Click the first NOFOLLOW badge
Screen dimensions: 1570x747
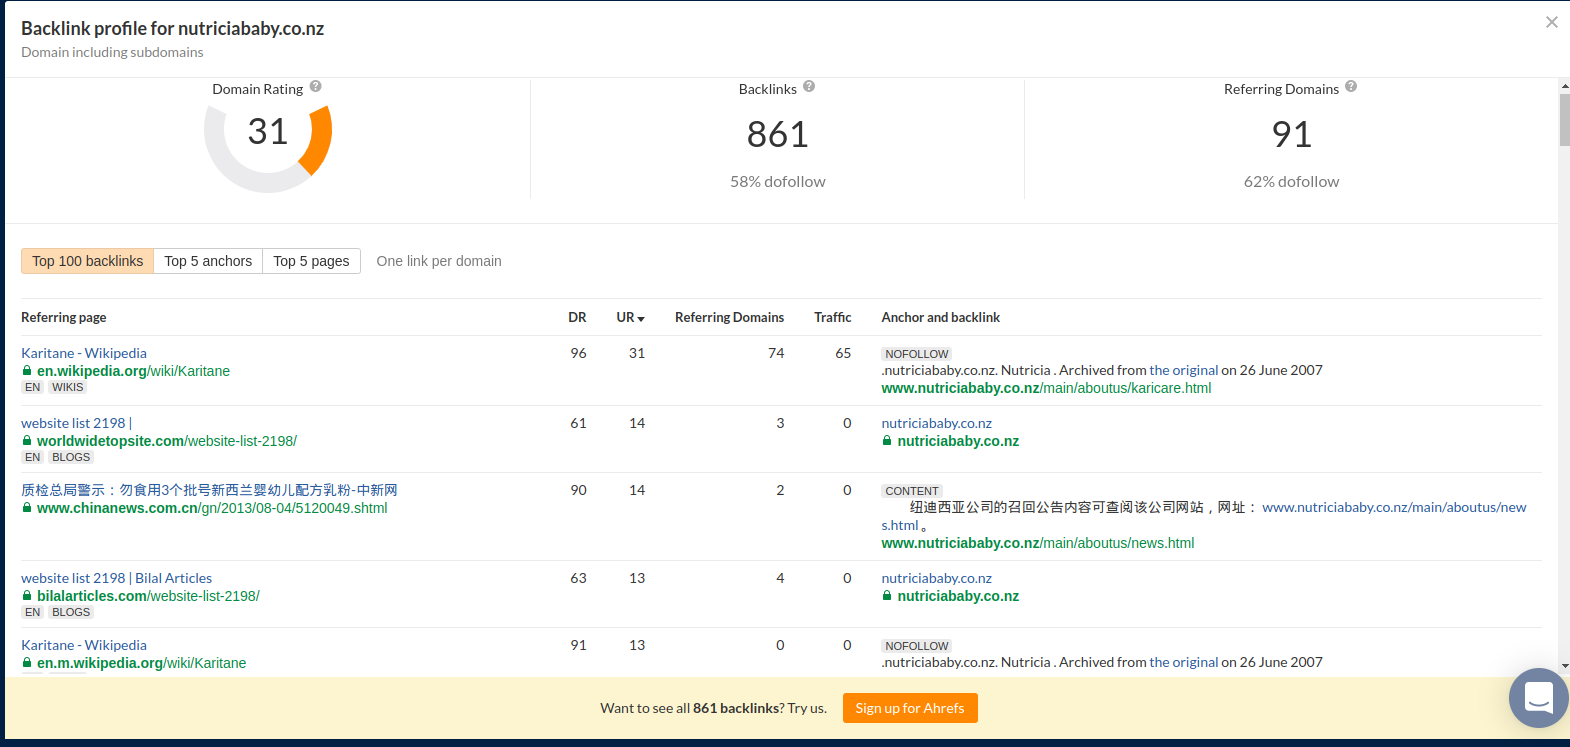(917, 354)
